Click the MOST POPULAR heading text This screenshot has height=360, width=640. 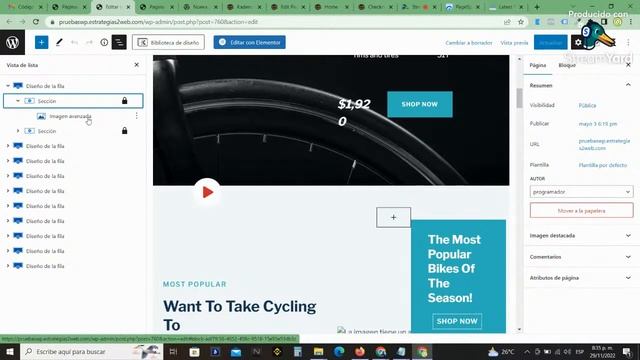click(x=195, y=284)
